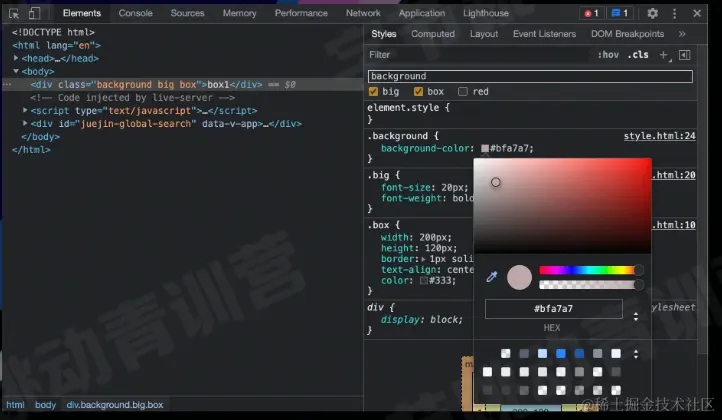The height and width of the screenshot is (420, 722).
Task: Collapse the body element node
Action: (x=16, y=71)
